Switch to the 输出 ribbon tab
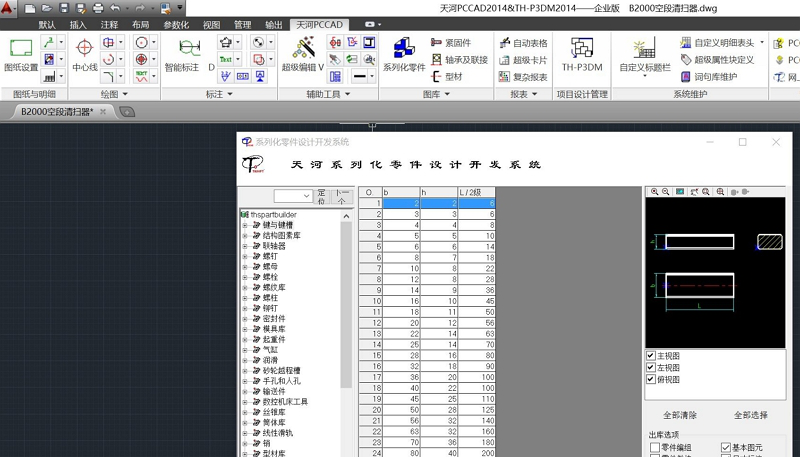This screenshot has width=800, height=475. tap(273, 24)
